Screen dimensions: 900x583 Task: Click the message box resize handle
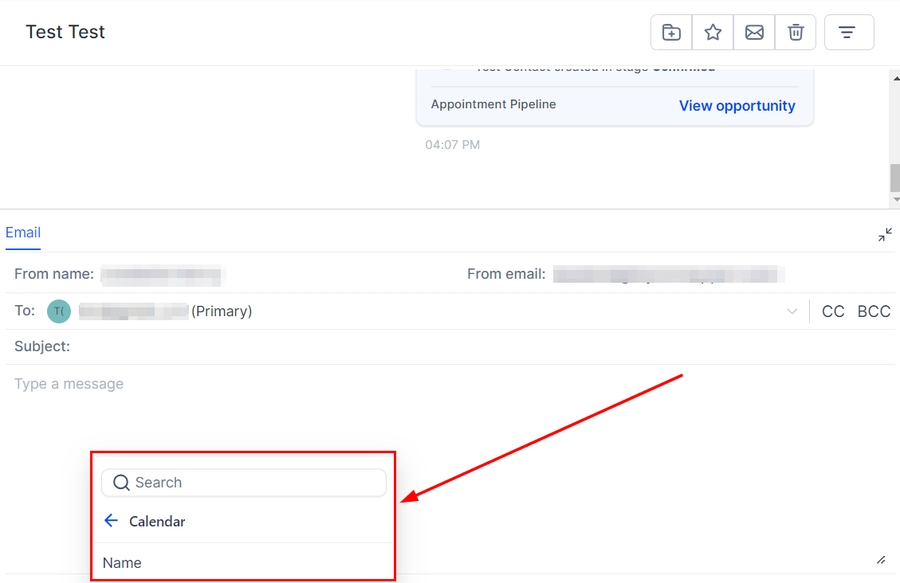pos(881,560)
